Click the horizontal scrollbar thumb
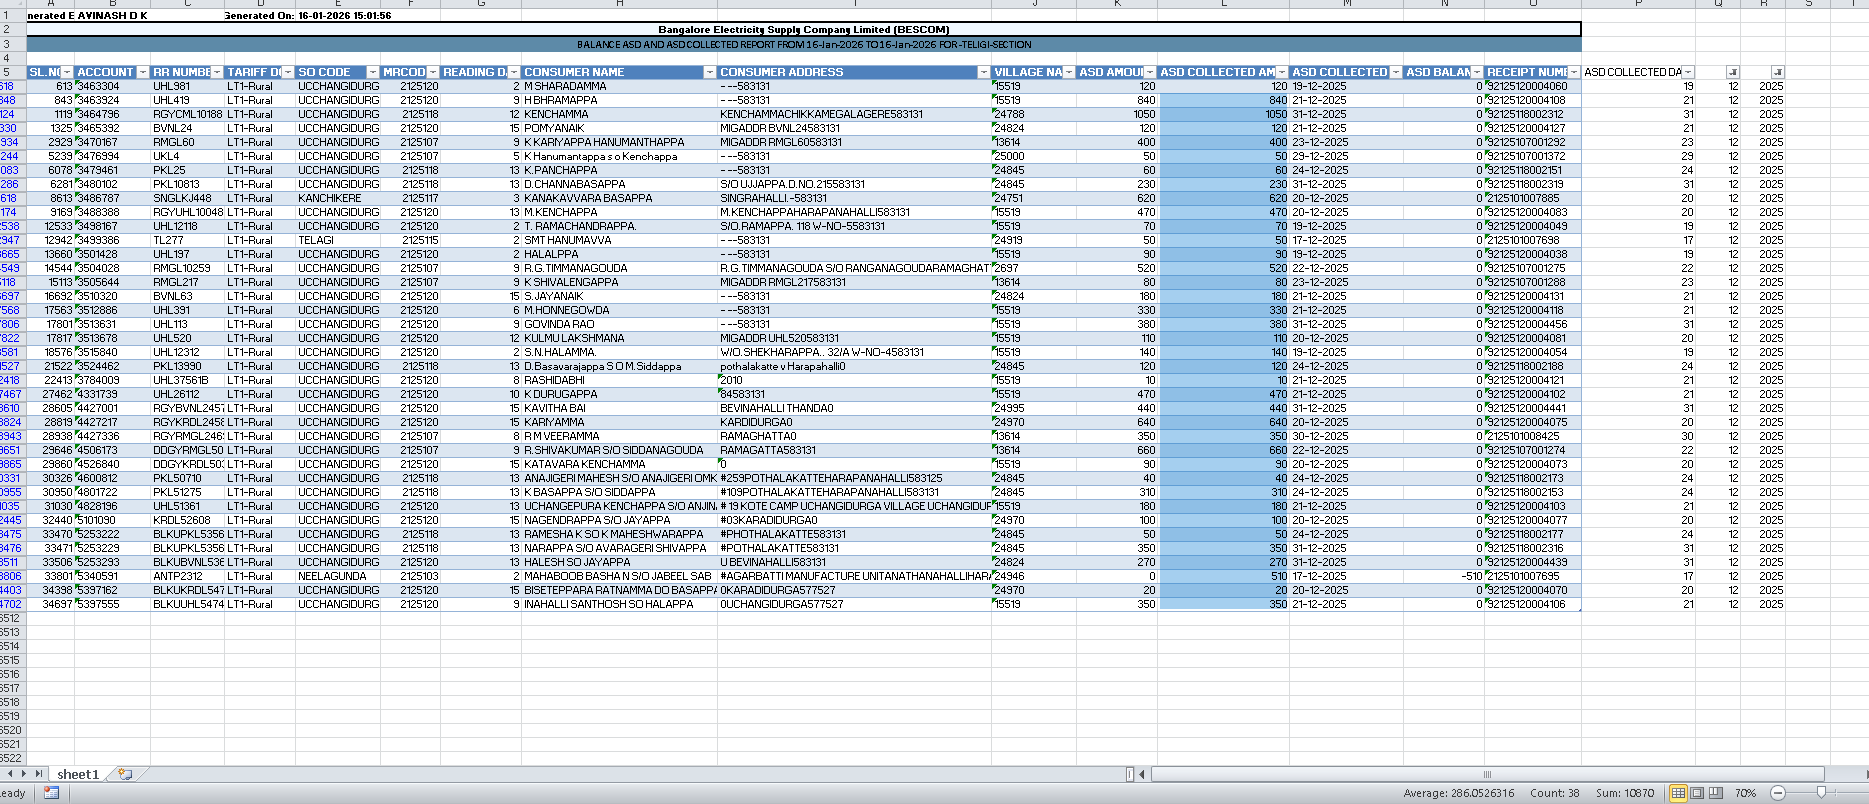The image size is (1869, 804). click(1486, 774)
